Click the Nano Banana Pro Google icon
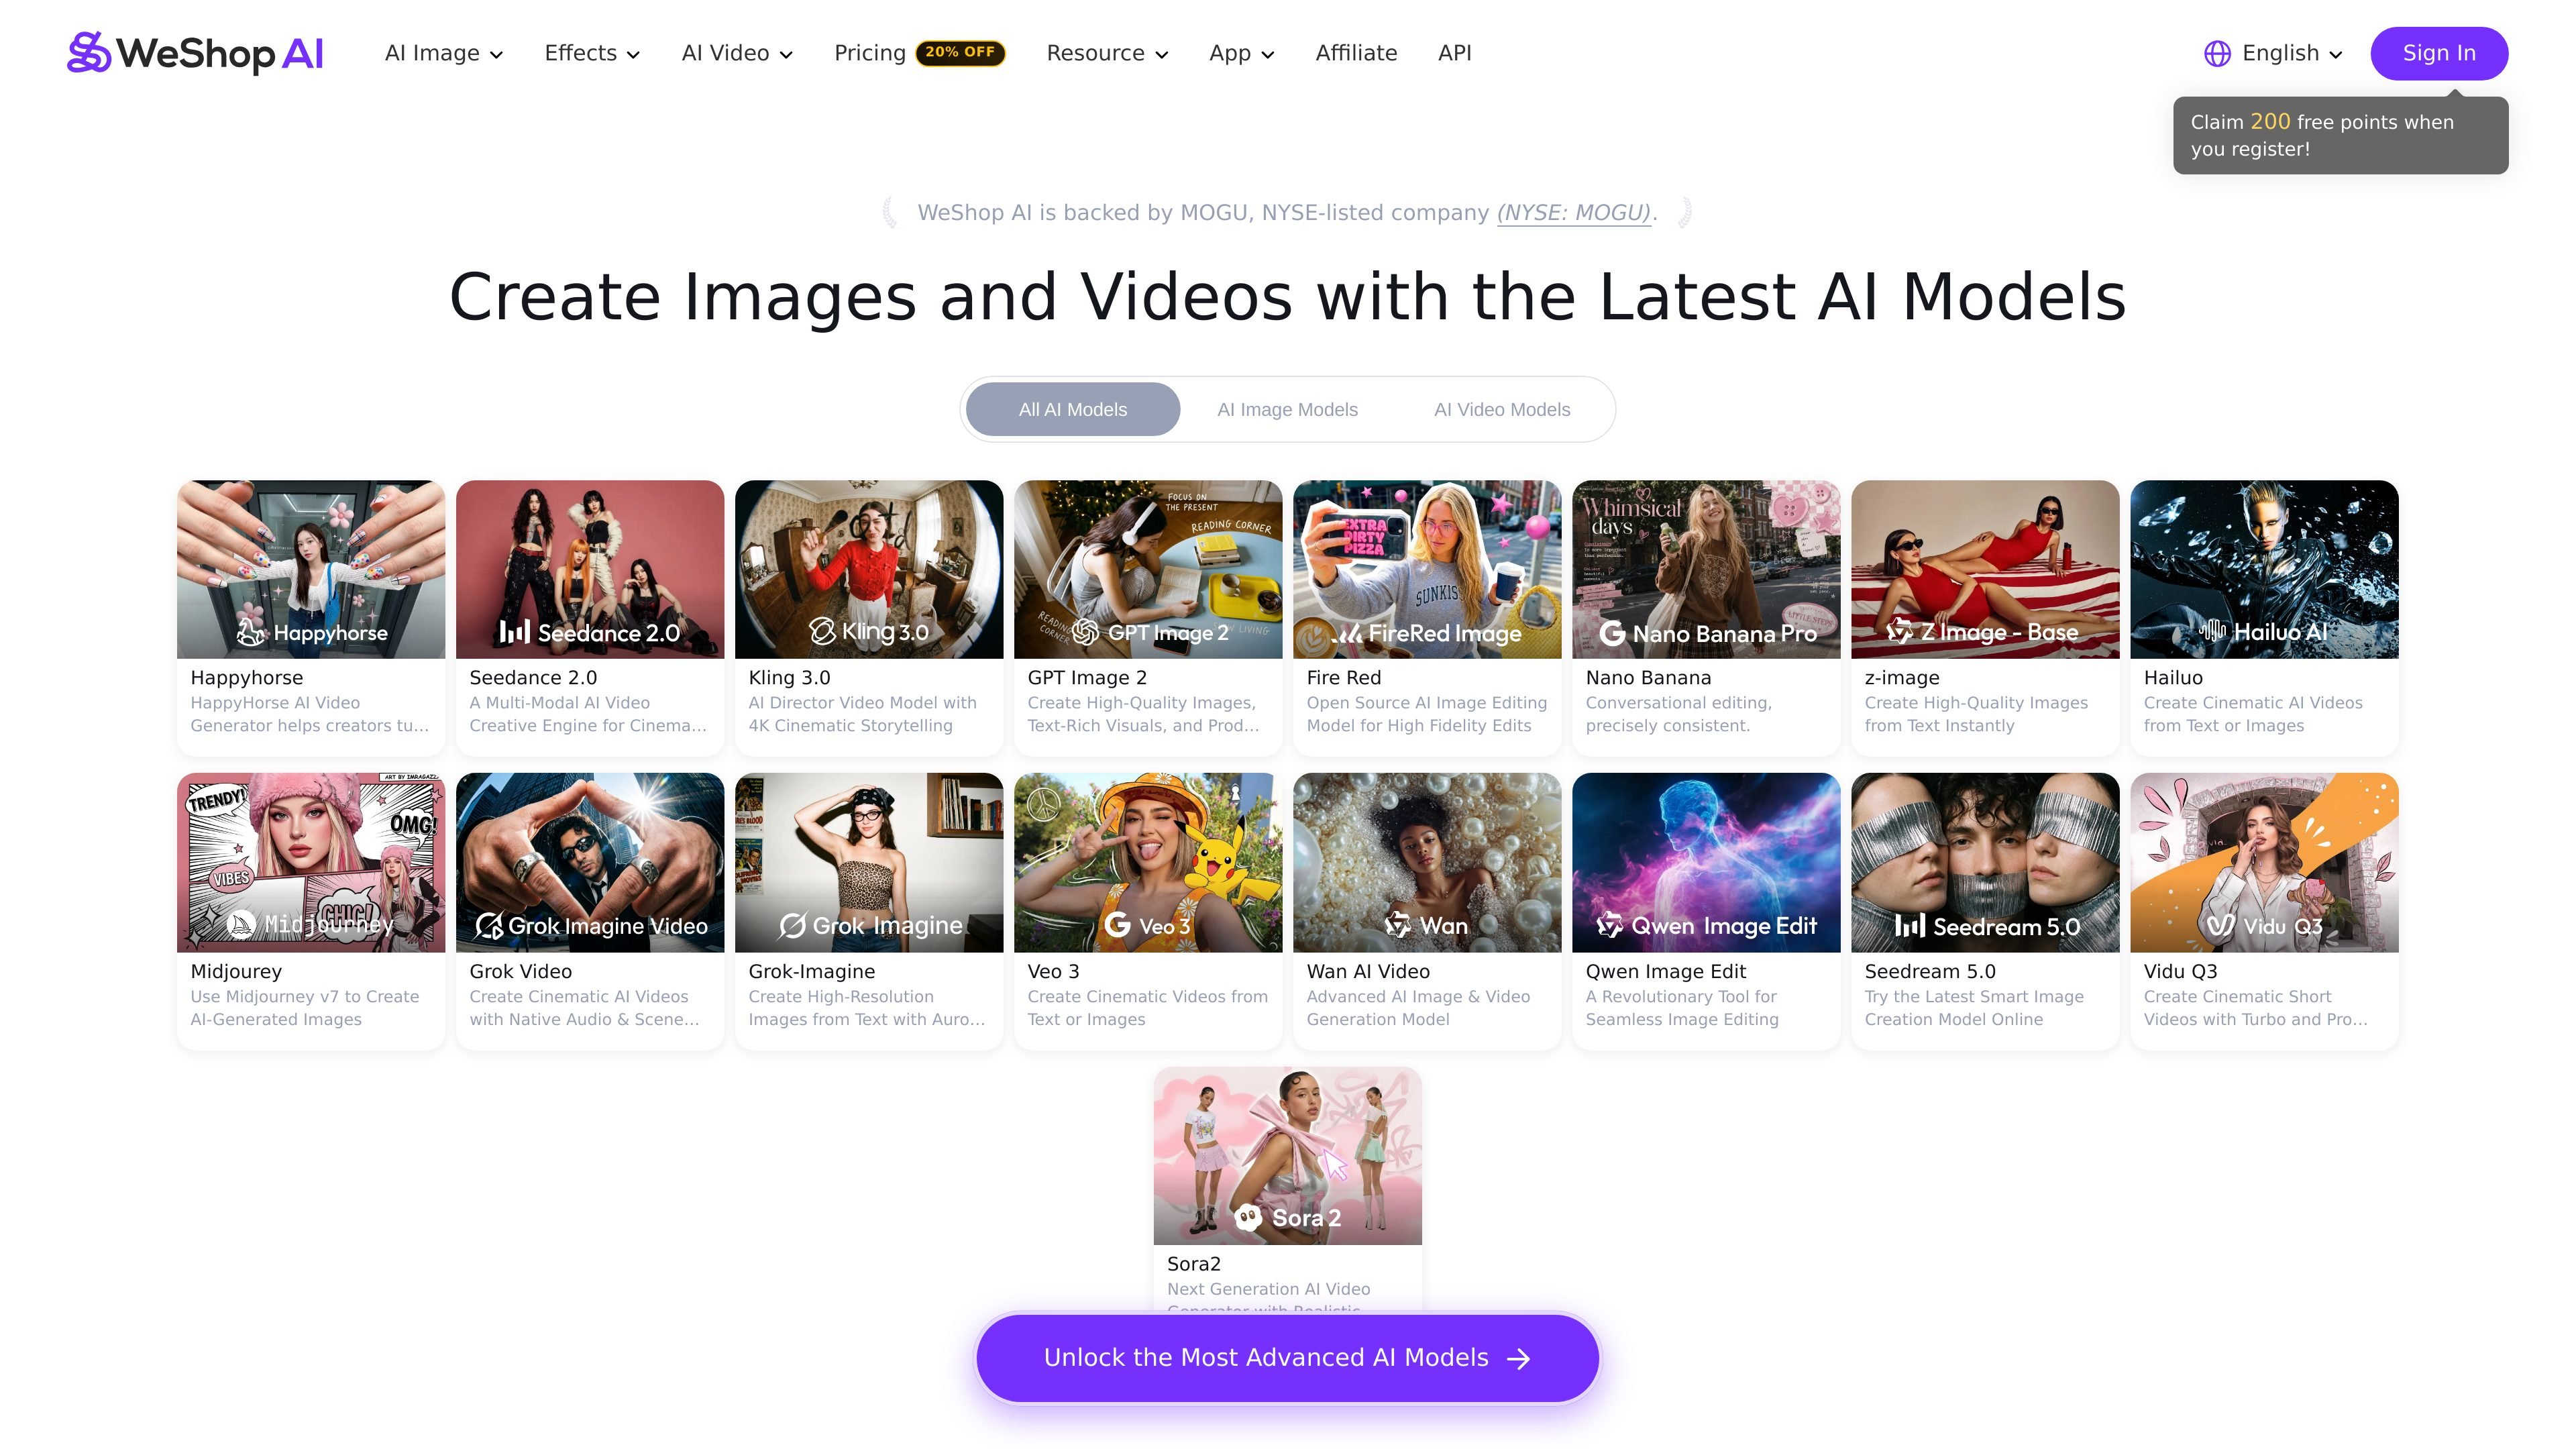Screen dimensions: 2576x1449 1611,633
